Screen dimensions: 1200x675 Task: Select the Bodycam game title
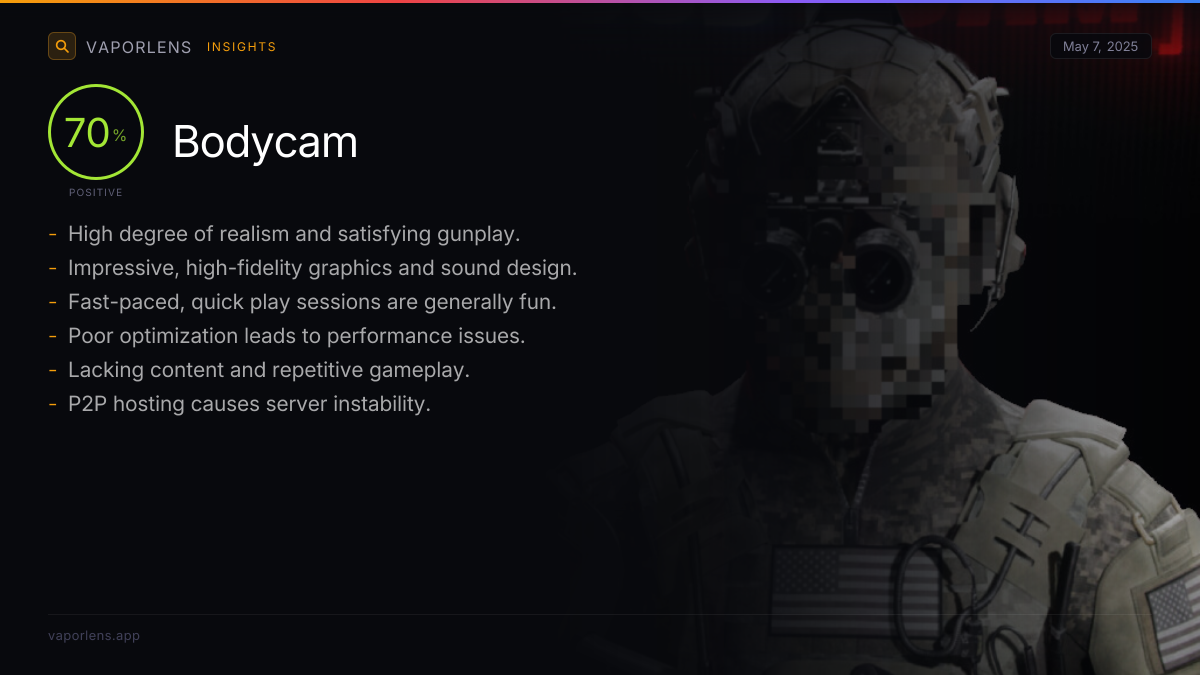[265, 142]
